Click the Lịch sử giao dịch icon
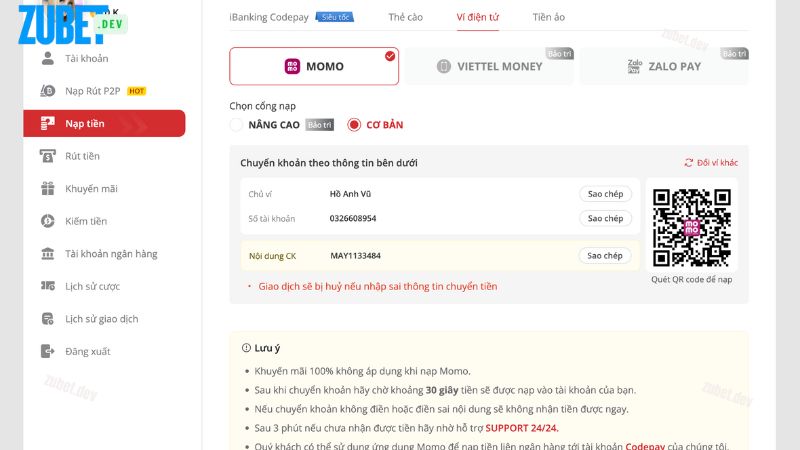The width and height of the screenshot is (800, 450). (47, 319)
